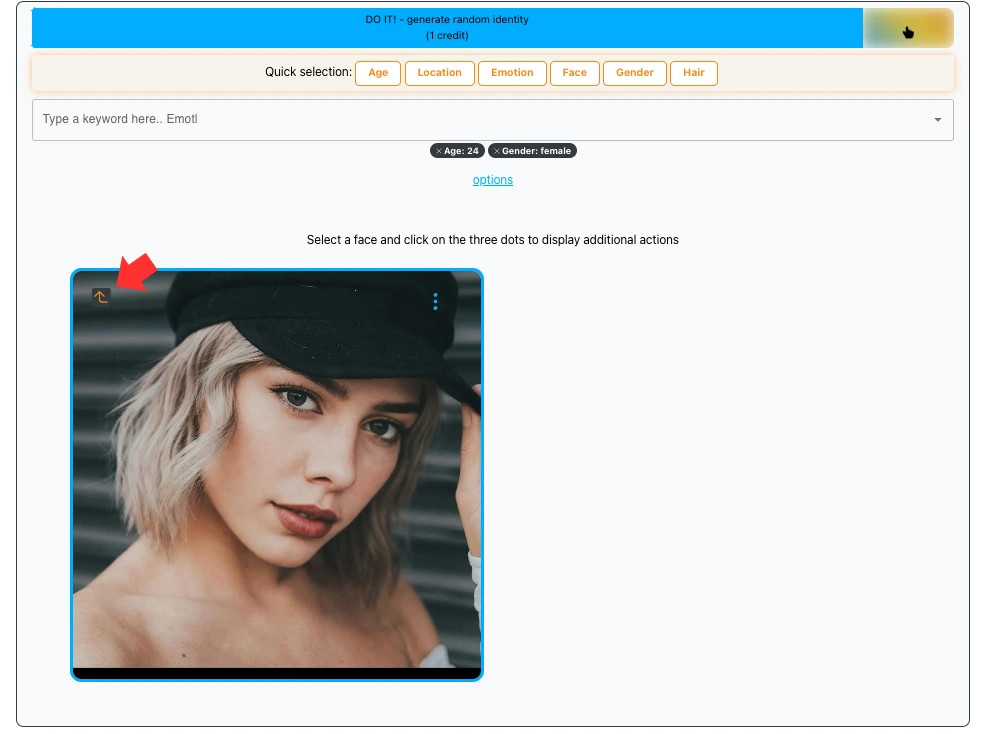The image size is (984, 734).
Task: Open additional actions via the vertical dots
Action: point(435,301)
